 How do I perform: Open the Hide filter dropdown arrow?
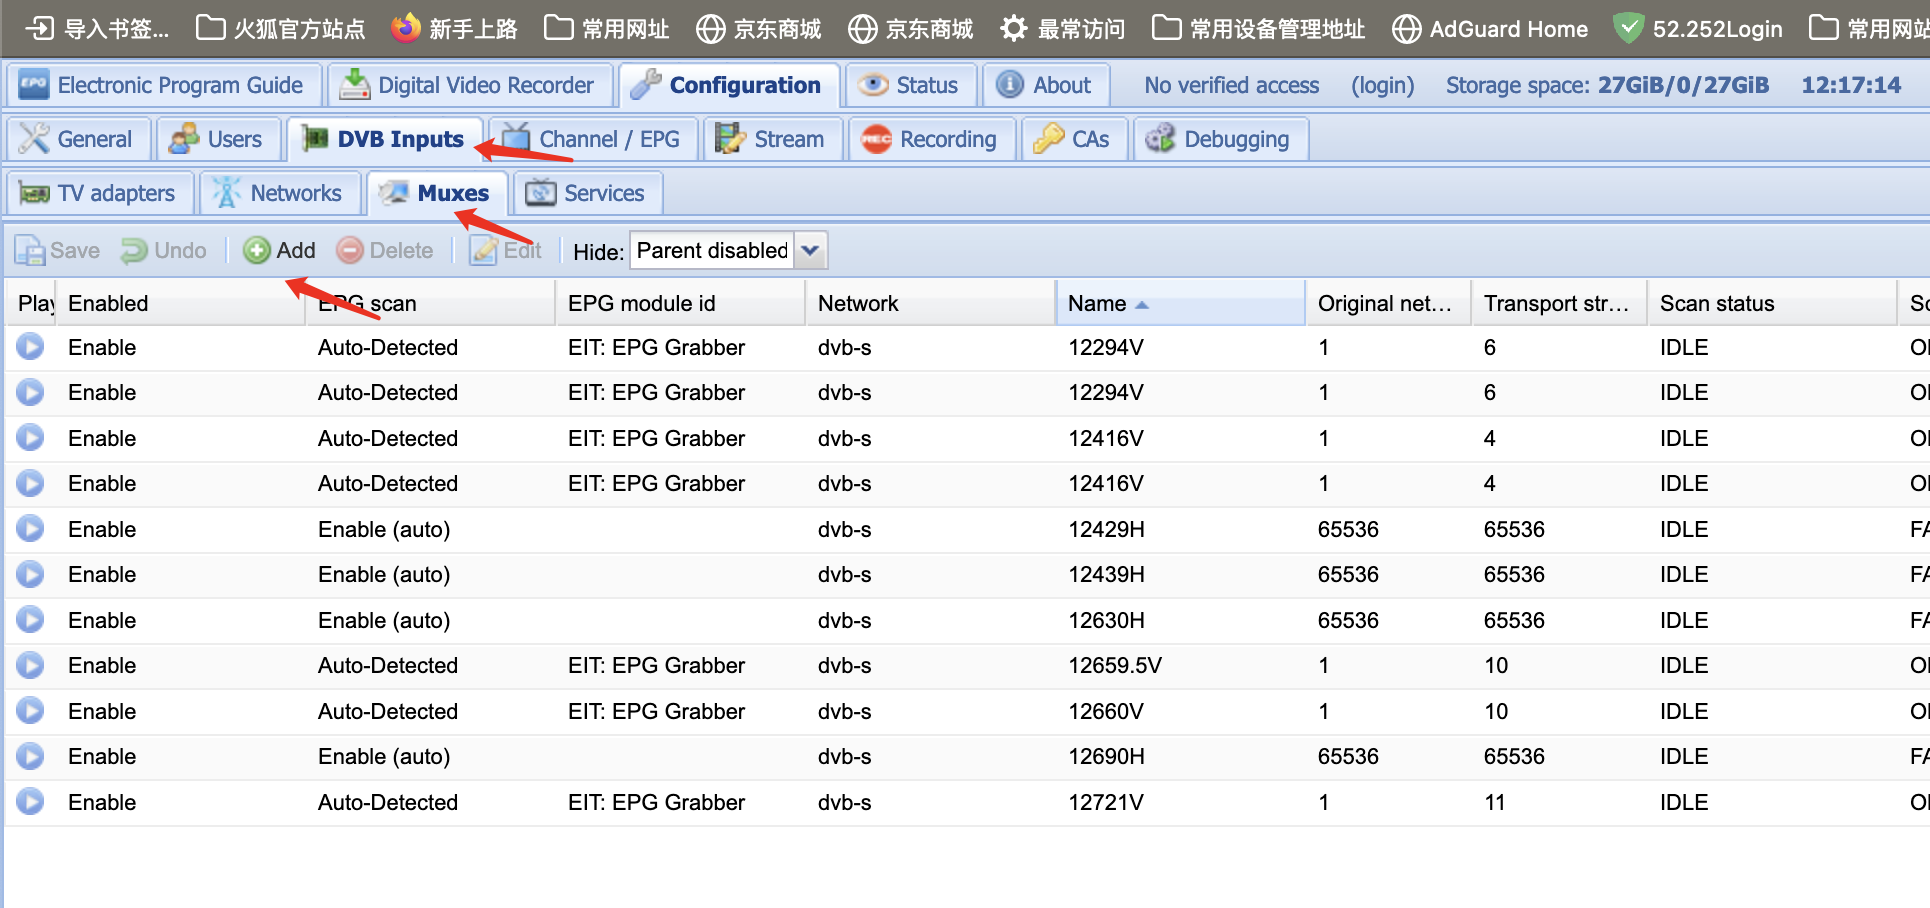(811, 251)
